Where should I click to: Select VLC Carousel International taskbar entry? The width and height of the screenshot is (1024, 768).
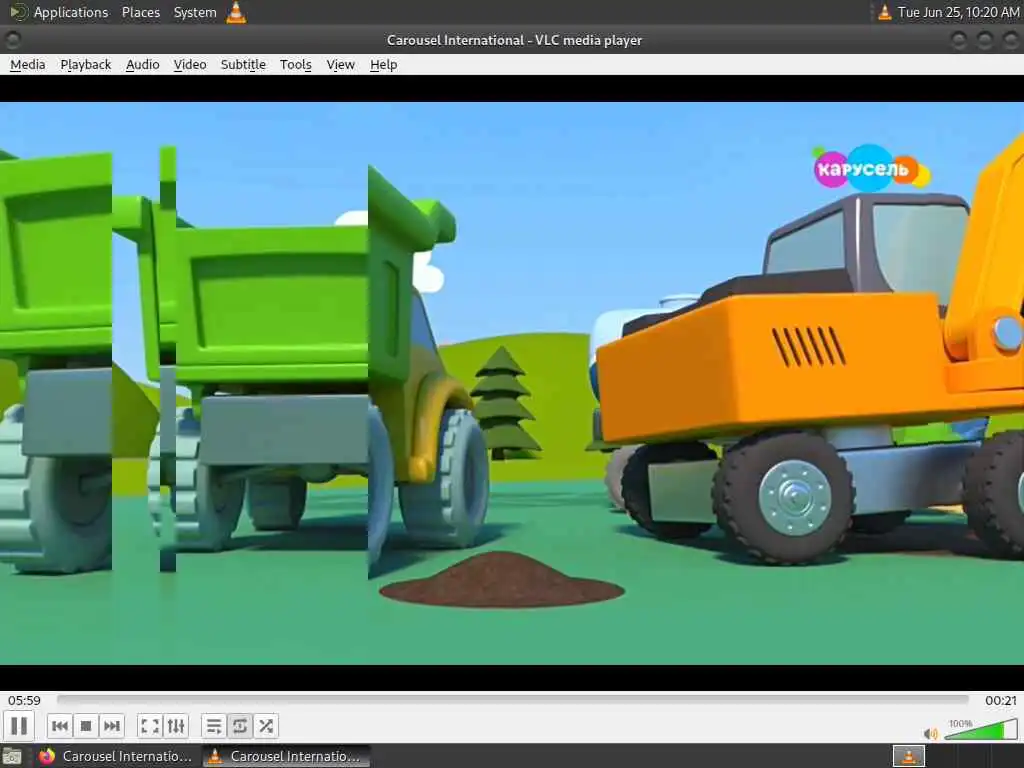[285, 756]
